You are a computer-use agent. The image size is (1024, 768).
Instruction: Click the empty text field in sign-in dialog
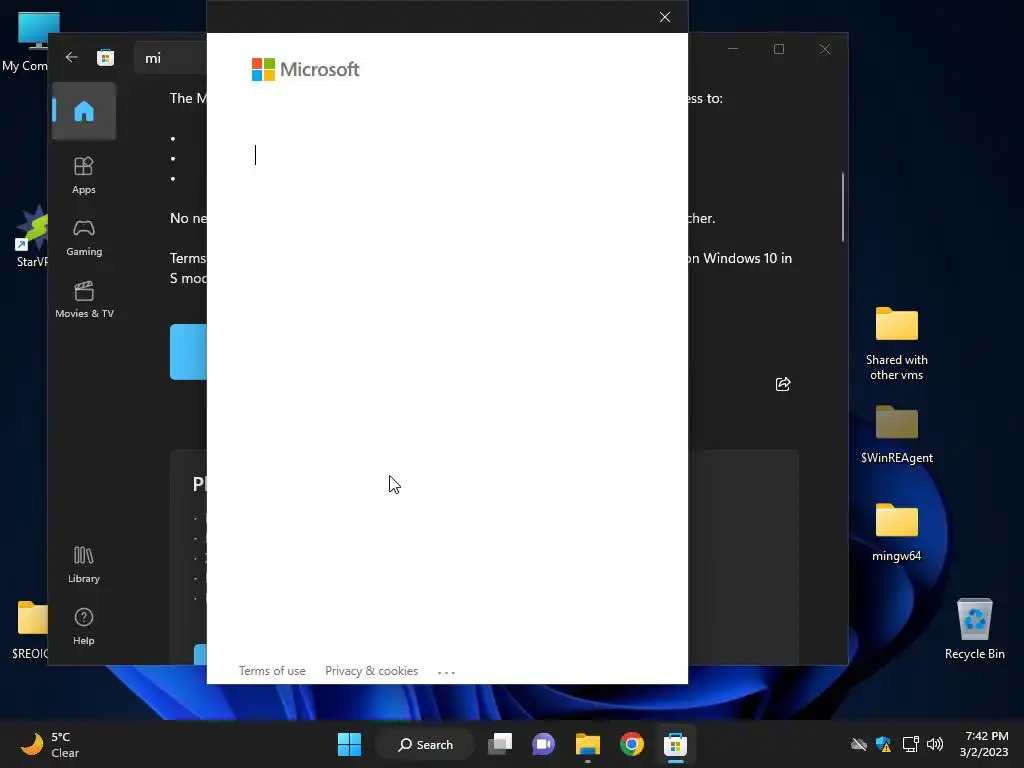click(x=447, y=155)
